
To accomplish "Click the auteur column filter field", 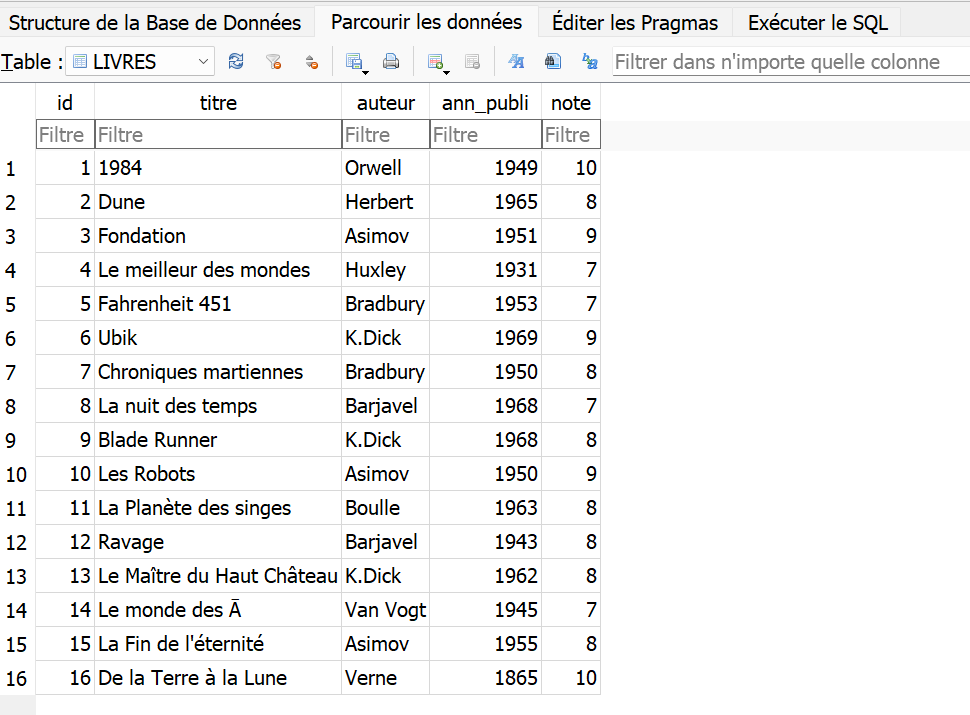I will coord(385,135).
